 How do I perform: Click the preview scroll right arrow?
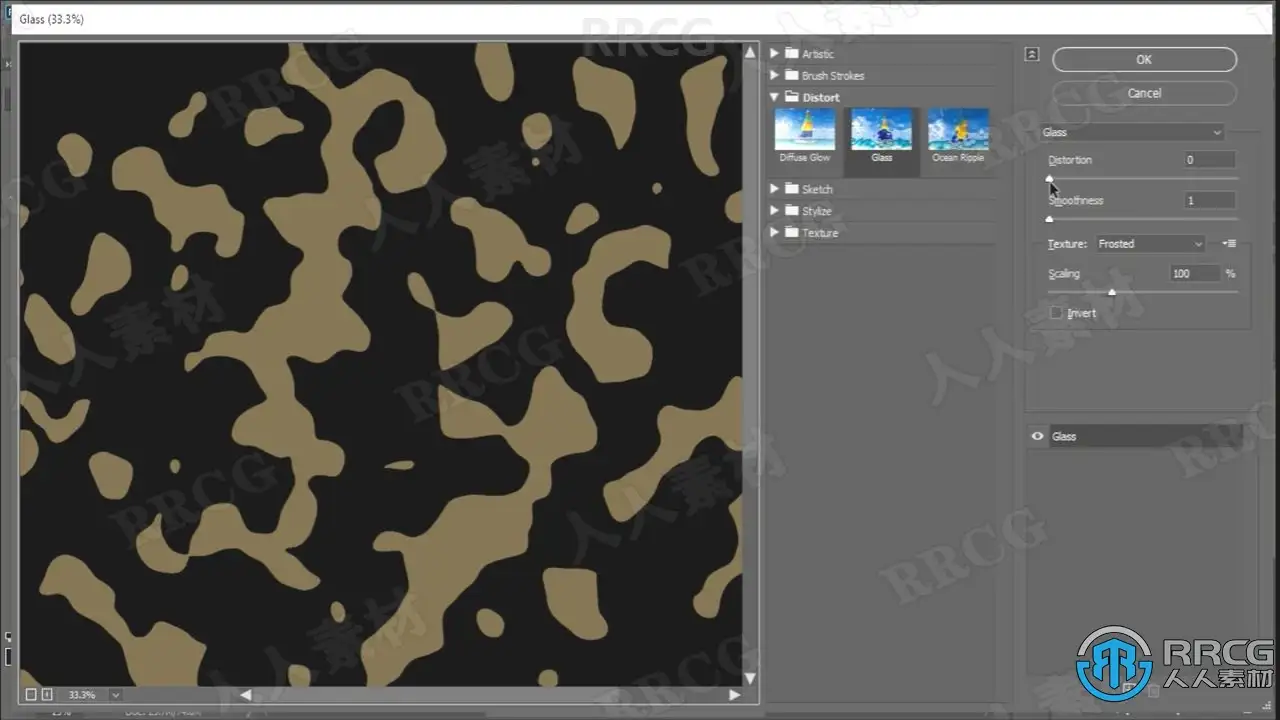734,694
